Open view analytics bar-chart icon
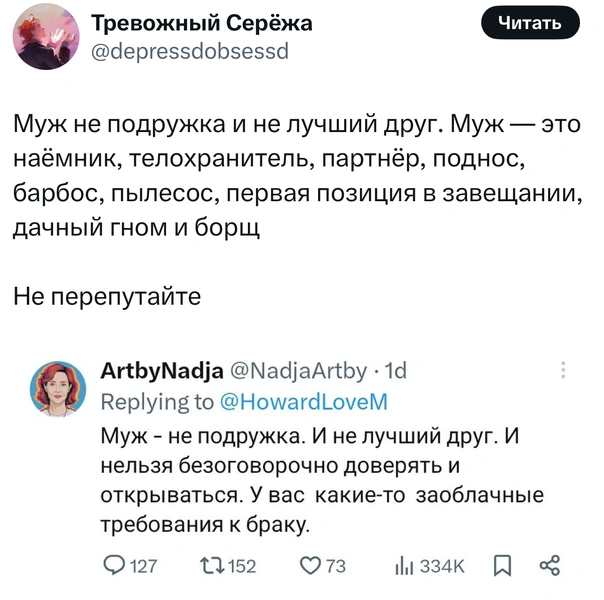This screenshot has height=600, width=604. click(406, 565)
